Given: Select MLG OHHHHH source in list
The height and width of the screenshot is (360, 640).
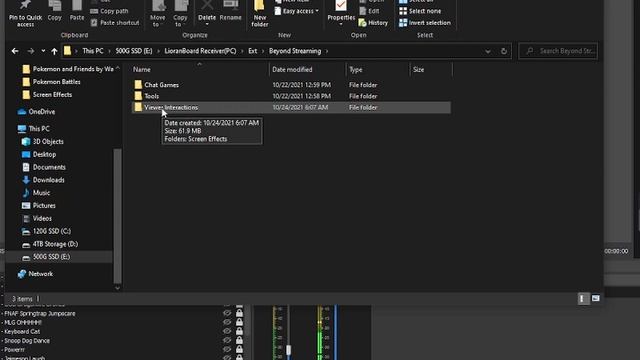Looking at the screenshot, I should 23,322.
